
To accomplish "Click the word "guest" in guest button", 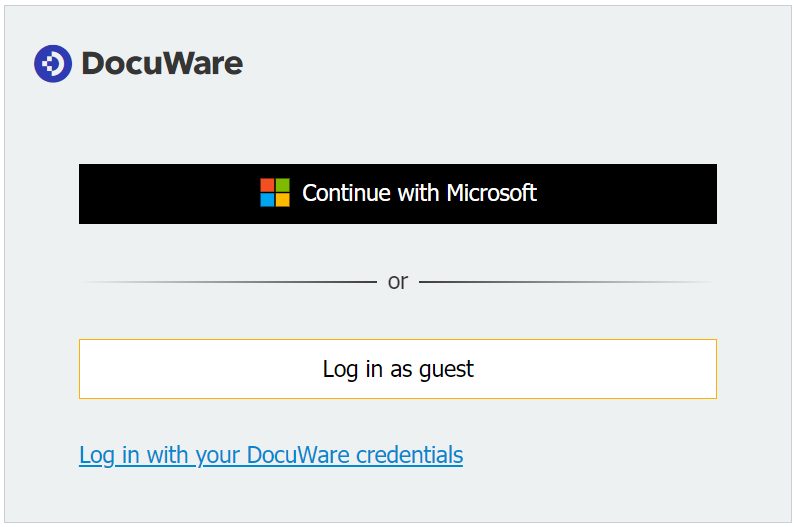I will pos(446,370).
